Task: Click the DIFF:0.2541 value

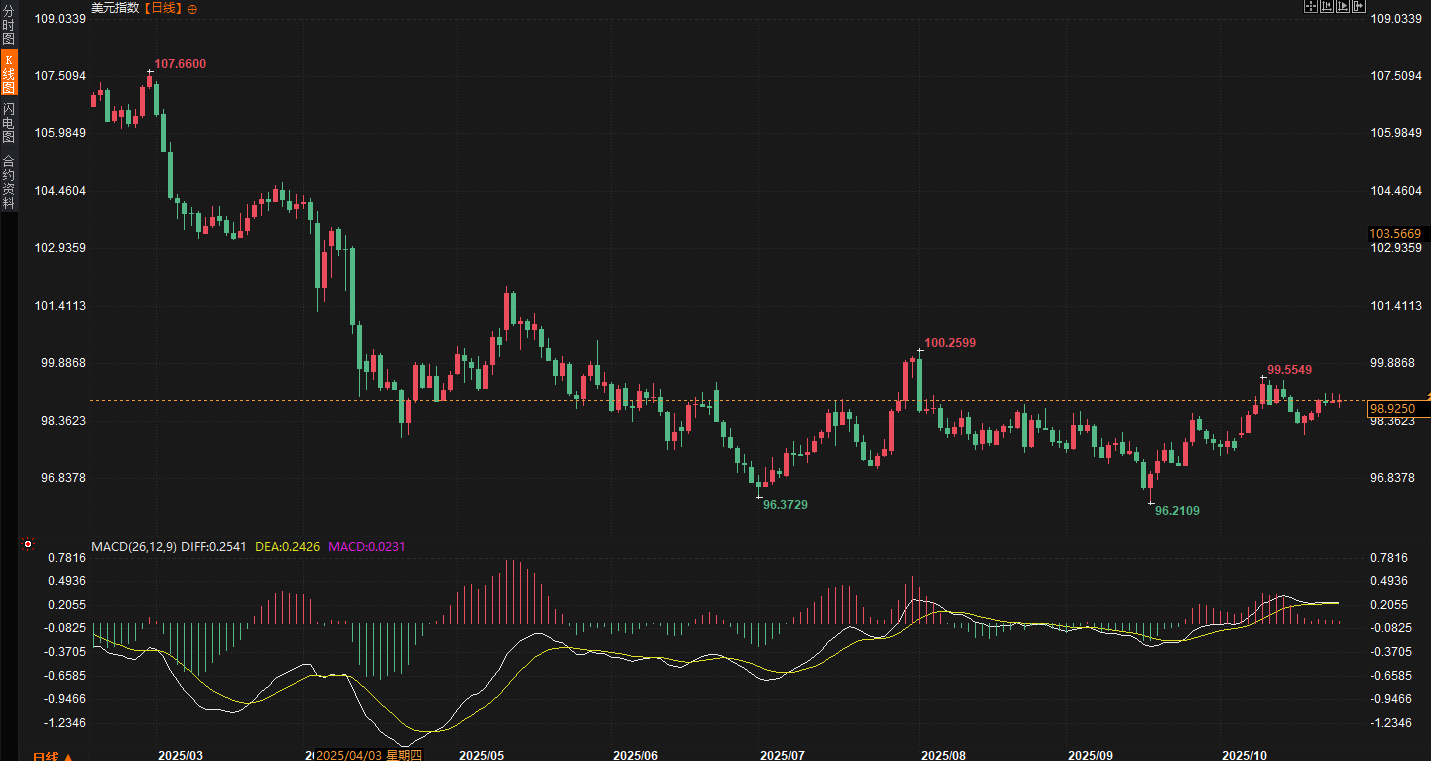Action: [x=215, y=546]
